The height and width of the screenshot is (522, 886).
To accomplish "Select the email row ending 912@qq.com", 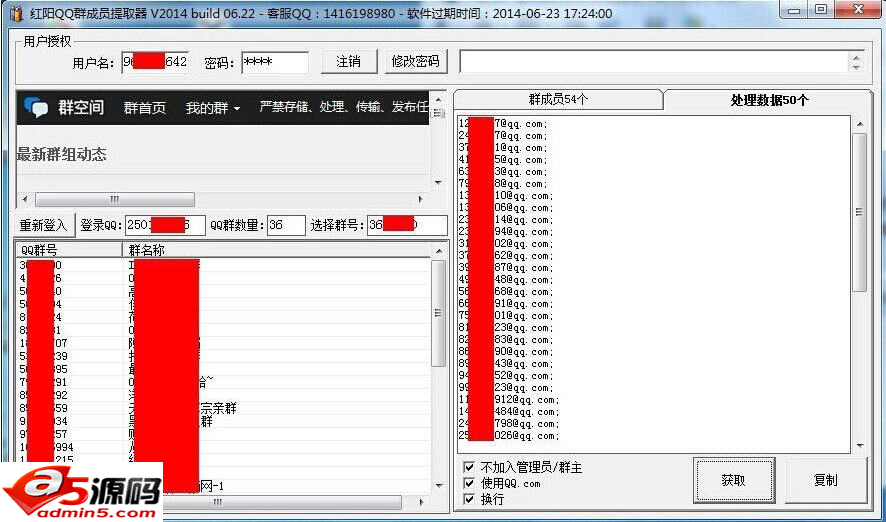I will click(509, 400).
